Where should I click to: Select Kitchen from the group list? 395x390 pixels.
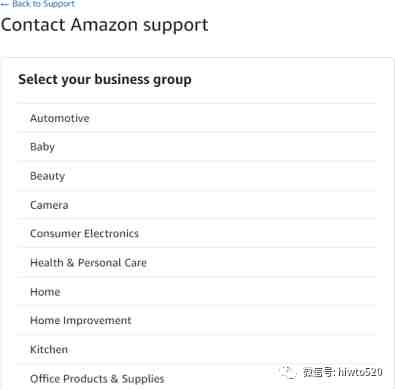coord(196,350)
